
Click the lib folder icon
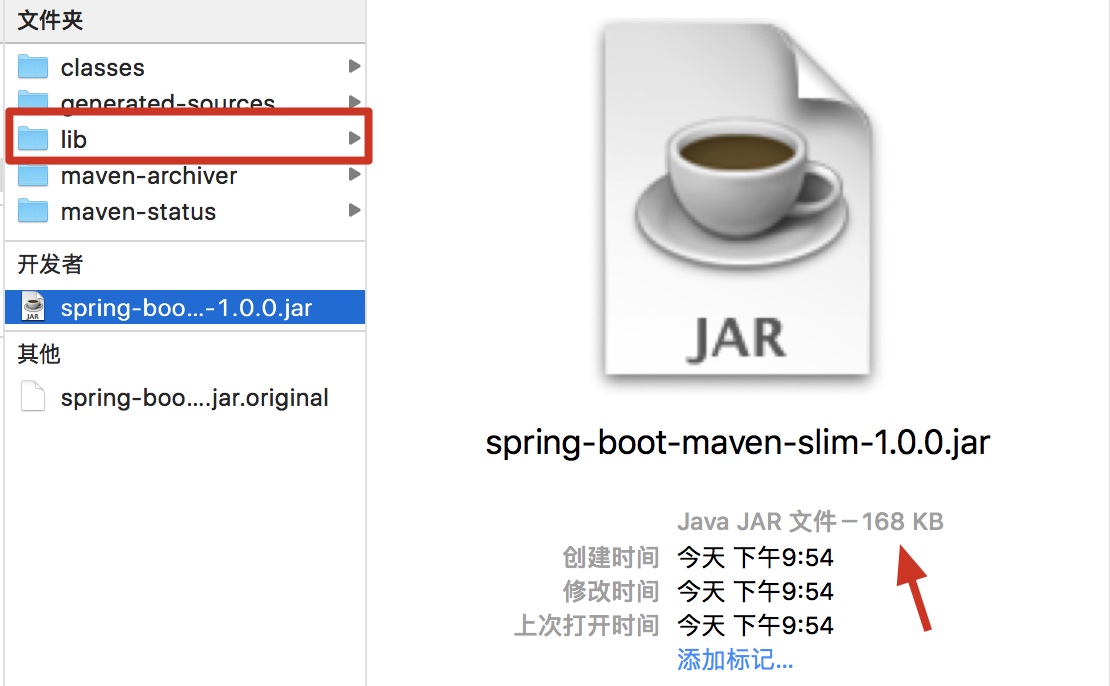pyautogui.click(x=33, y=139)
